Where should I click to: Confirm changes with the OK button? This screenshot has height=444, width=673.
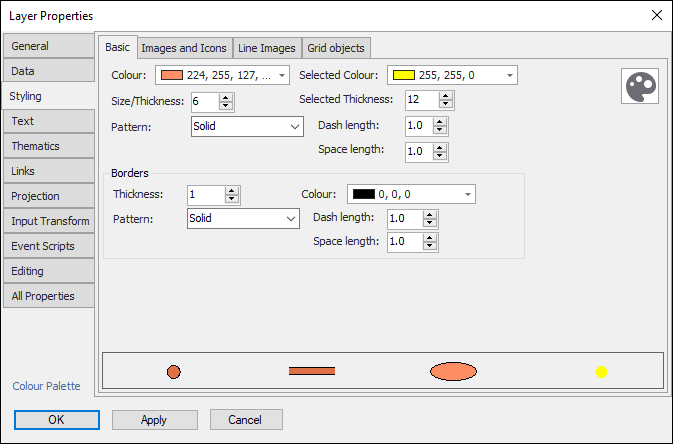(x=56, y=420)
